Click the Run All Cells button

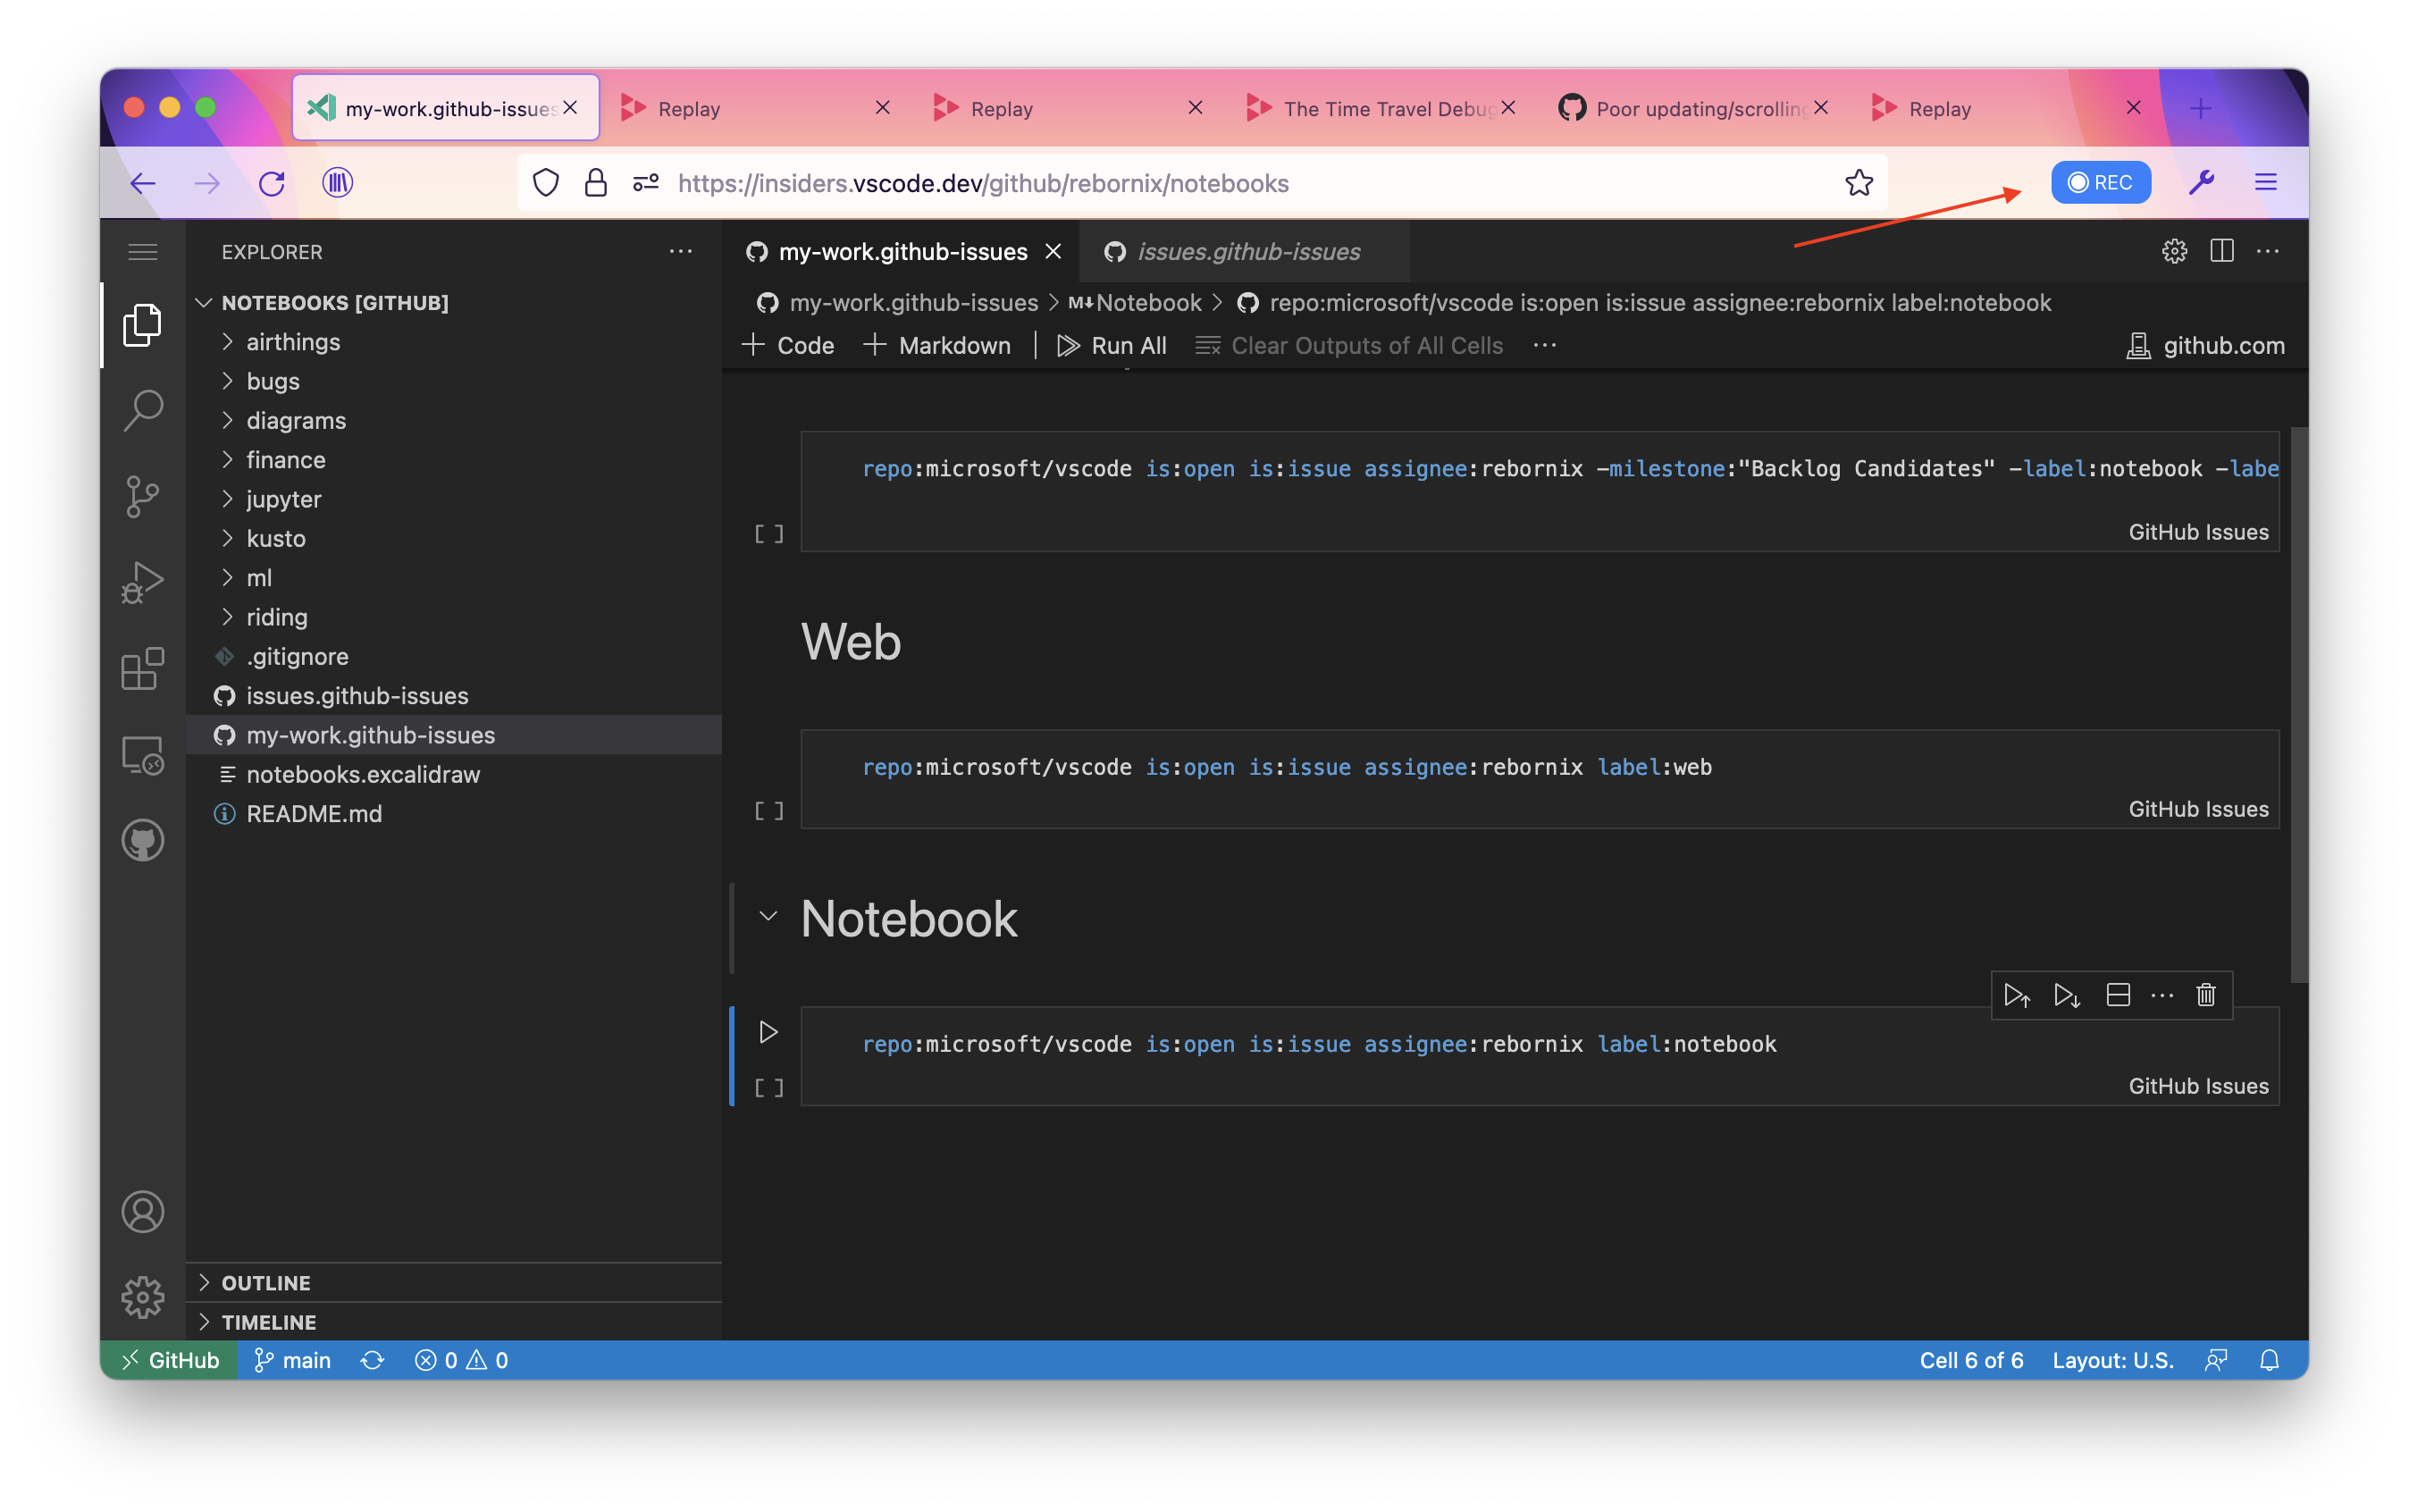[1110, 345]
